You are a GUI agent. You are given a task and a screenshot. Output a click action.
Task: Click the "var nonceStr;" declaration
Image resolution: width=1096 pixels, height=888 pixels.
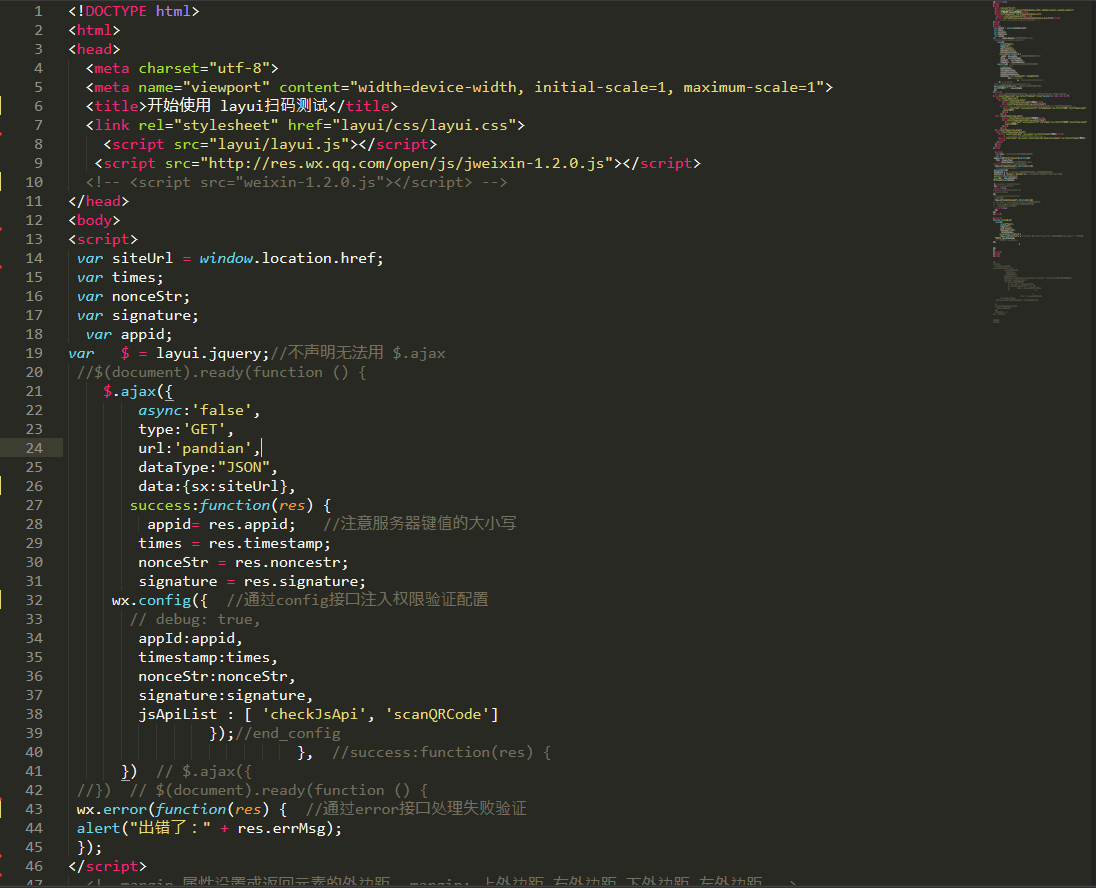pyautogui.click(x=134, y=296)
